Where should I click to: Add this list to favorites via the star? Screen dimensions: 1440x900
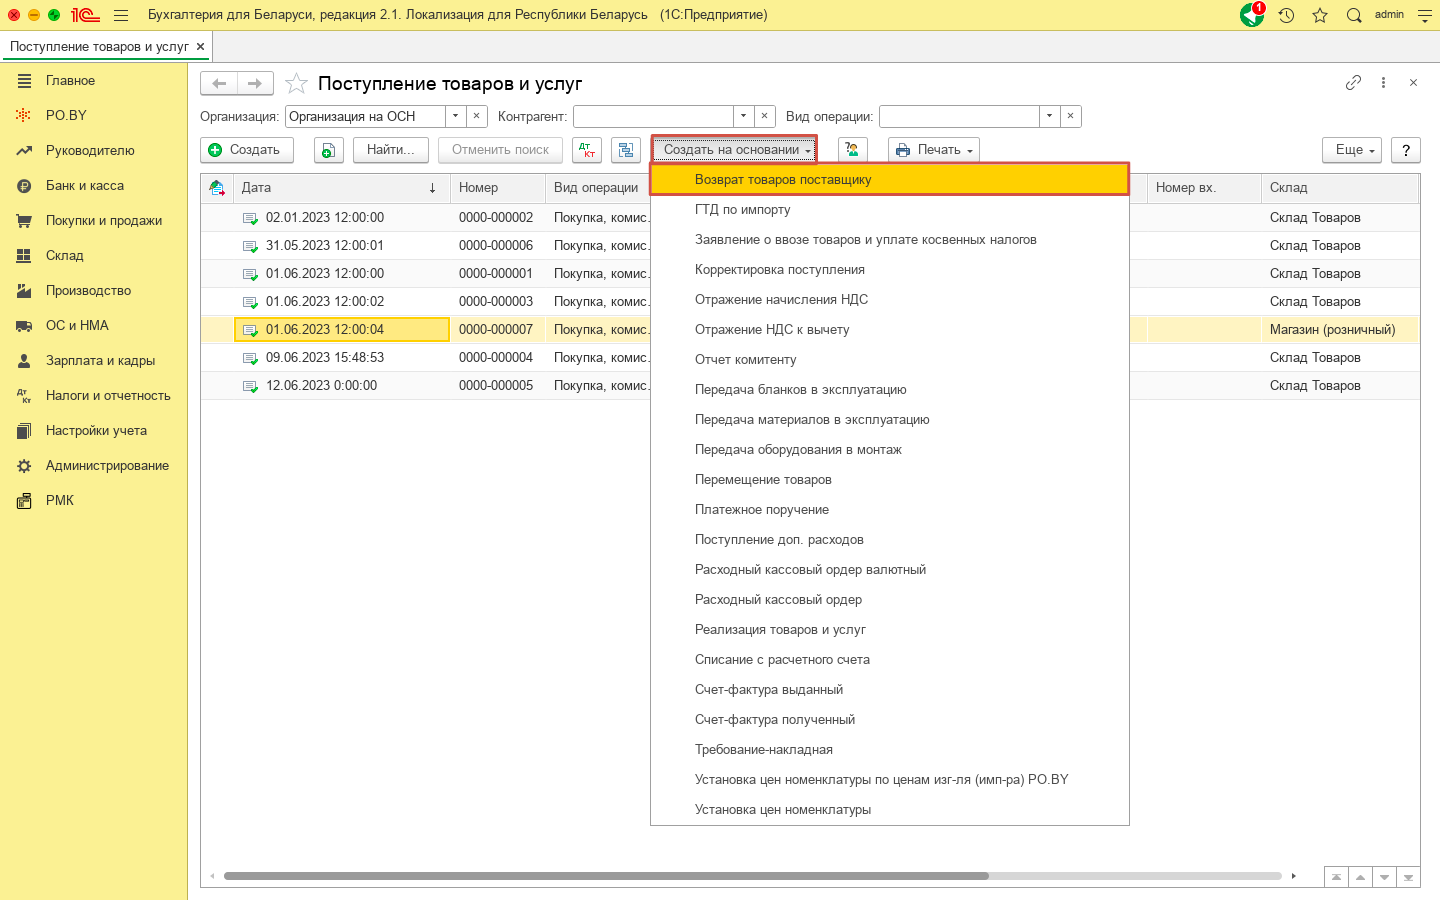(x=296, y=84)
